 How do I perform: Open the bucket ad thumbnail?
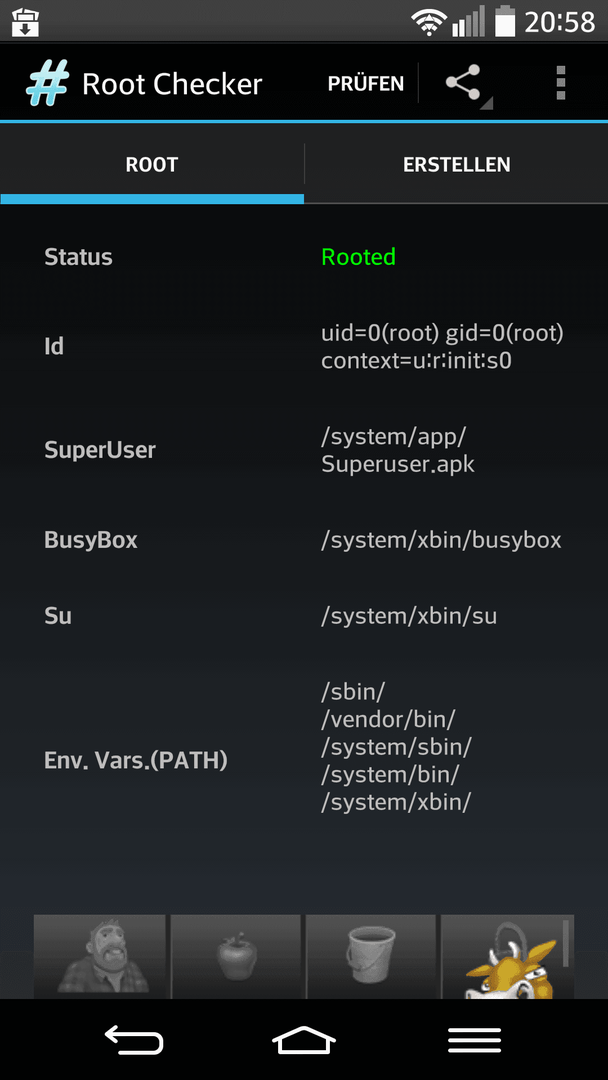tap(370, 956)
